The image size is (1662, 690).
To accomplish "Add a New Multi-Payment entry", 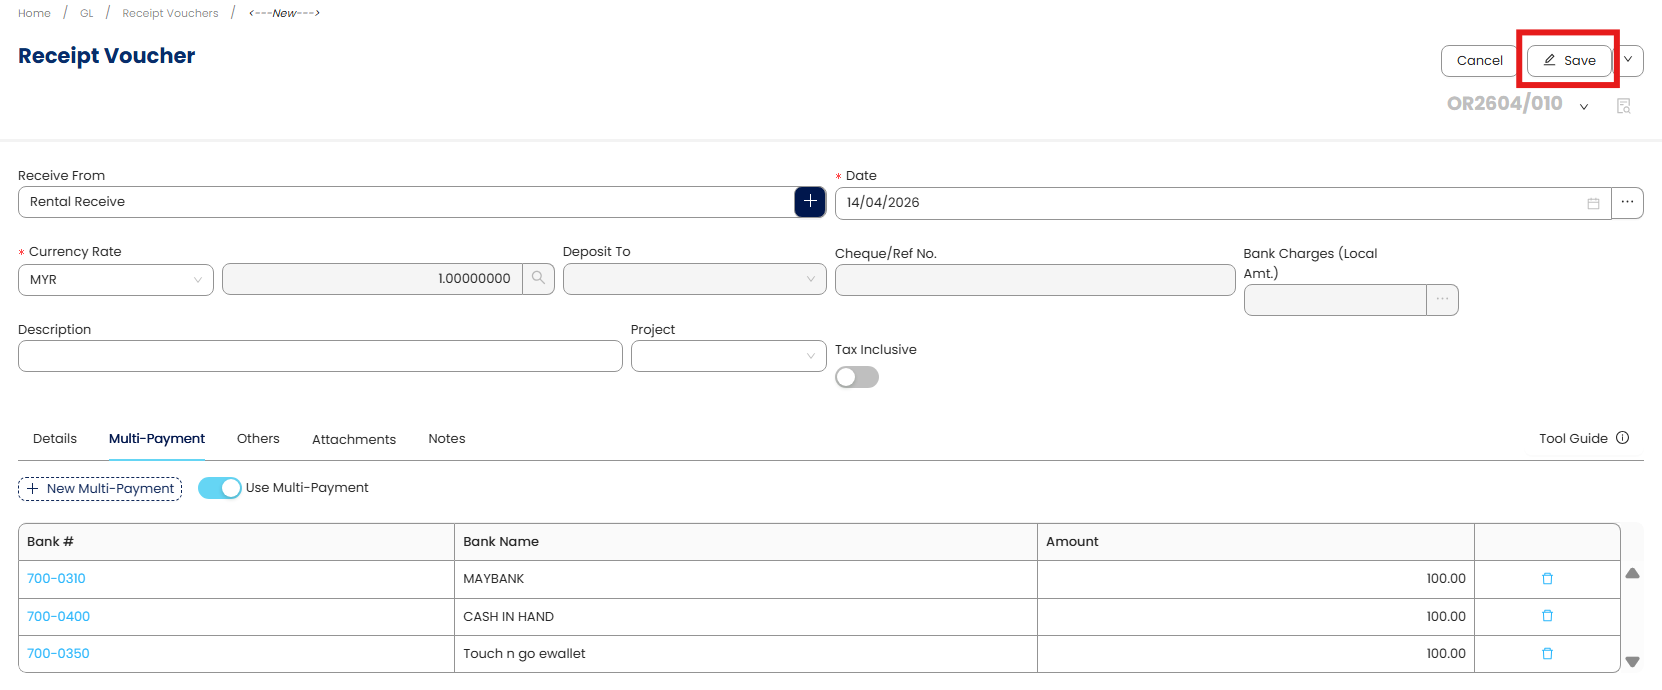I will (100, 489).
